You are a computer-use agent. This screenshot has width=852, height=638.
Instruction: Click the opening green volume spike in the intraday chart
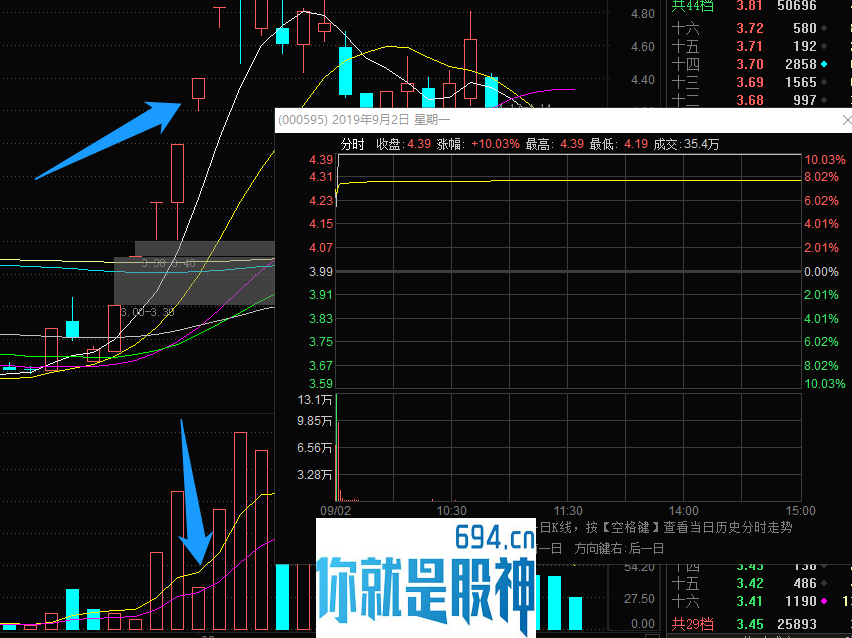point(337,447)
